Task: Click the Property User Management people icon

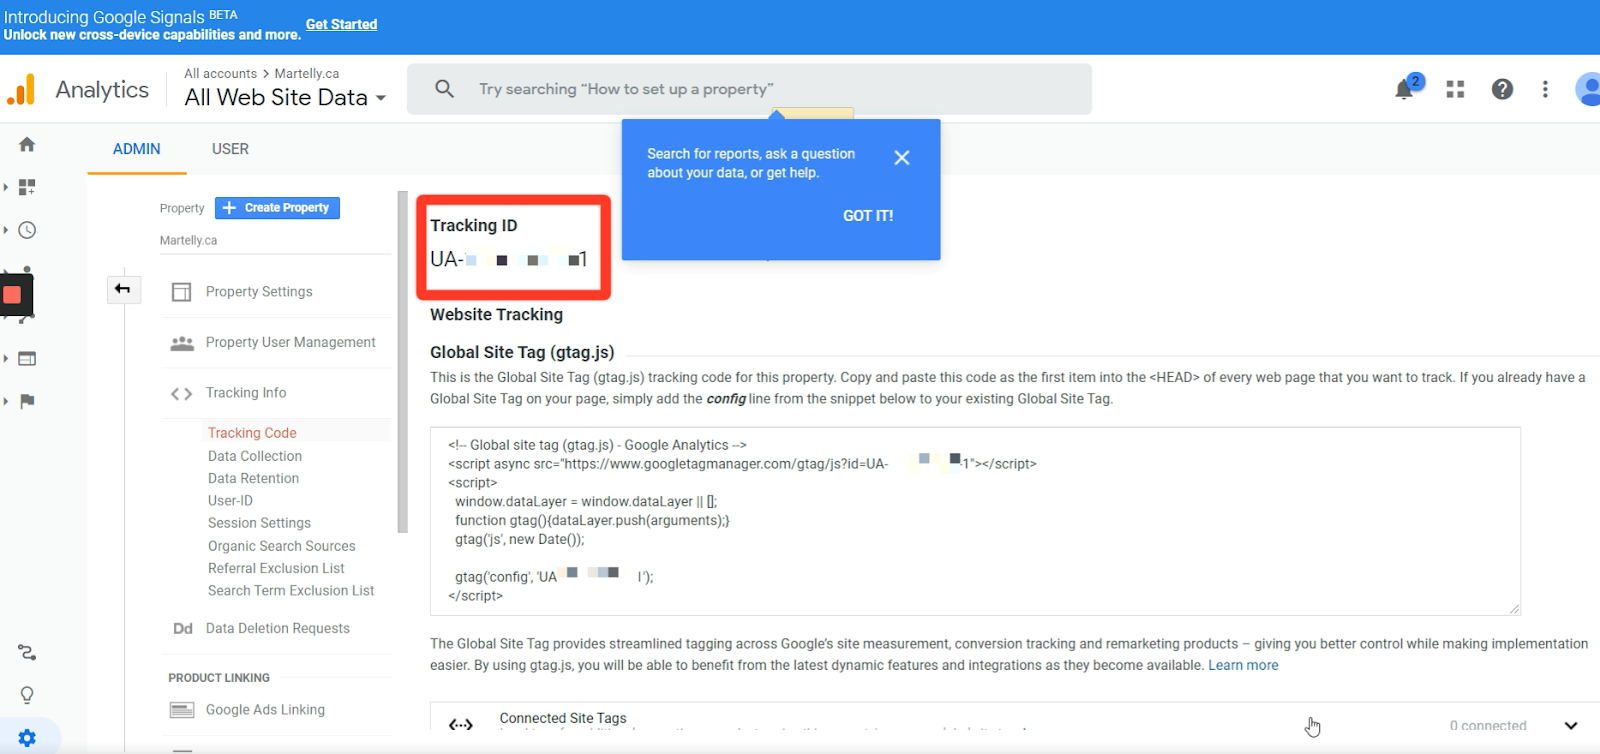Action: (x=182, y=343)
